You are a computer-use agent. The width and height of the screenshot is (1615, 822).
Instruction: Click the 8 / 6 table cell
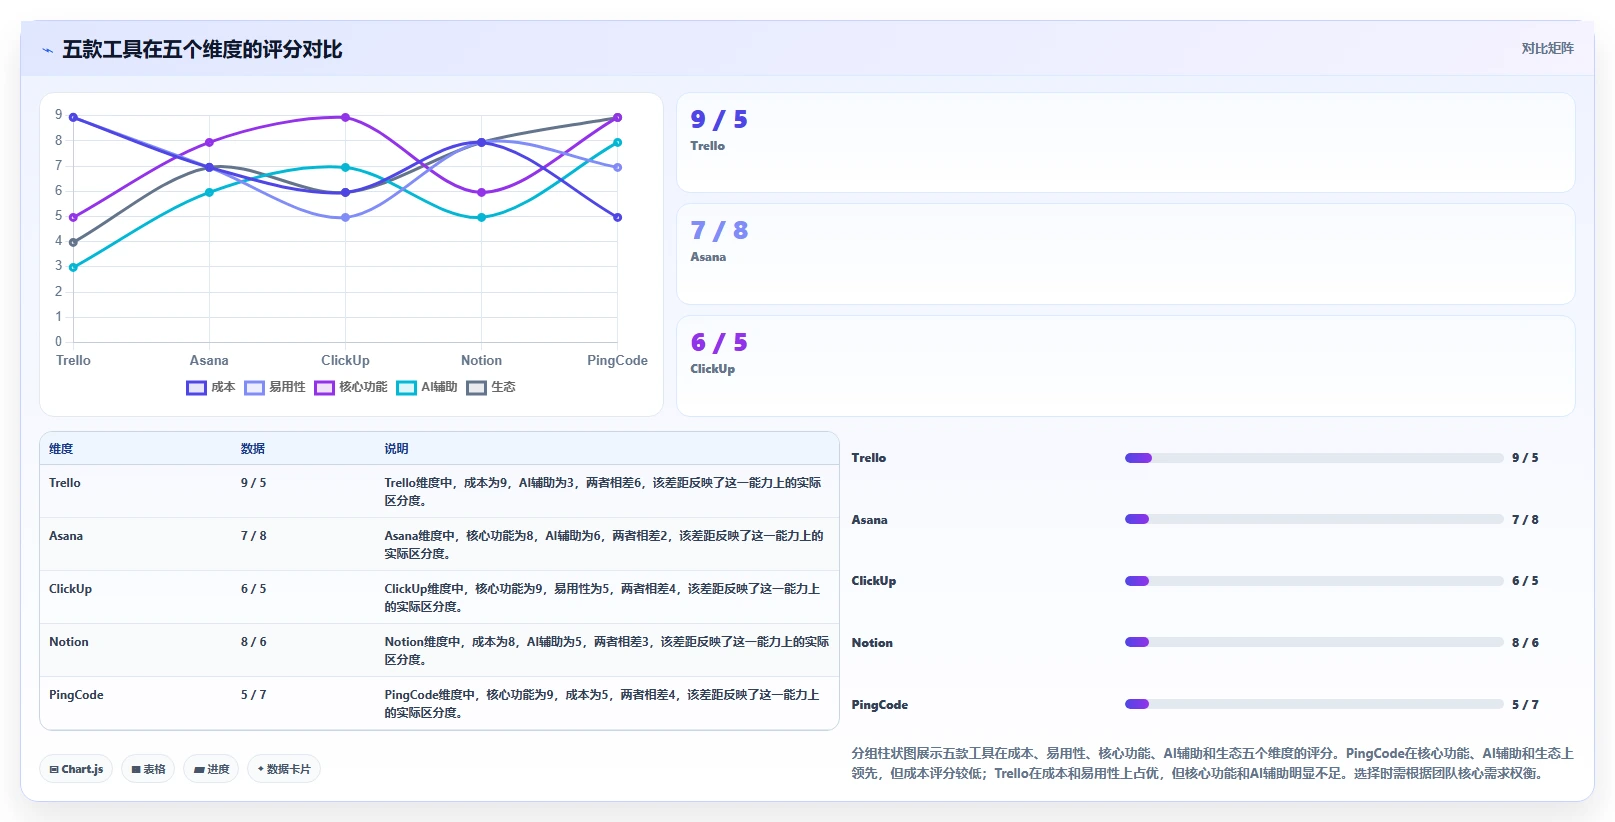pos(253,642)
